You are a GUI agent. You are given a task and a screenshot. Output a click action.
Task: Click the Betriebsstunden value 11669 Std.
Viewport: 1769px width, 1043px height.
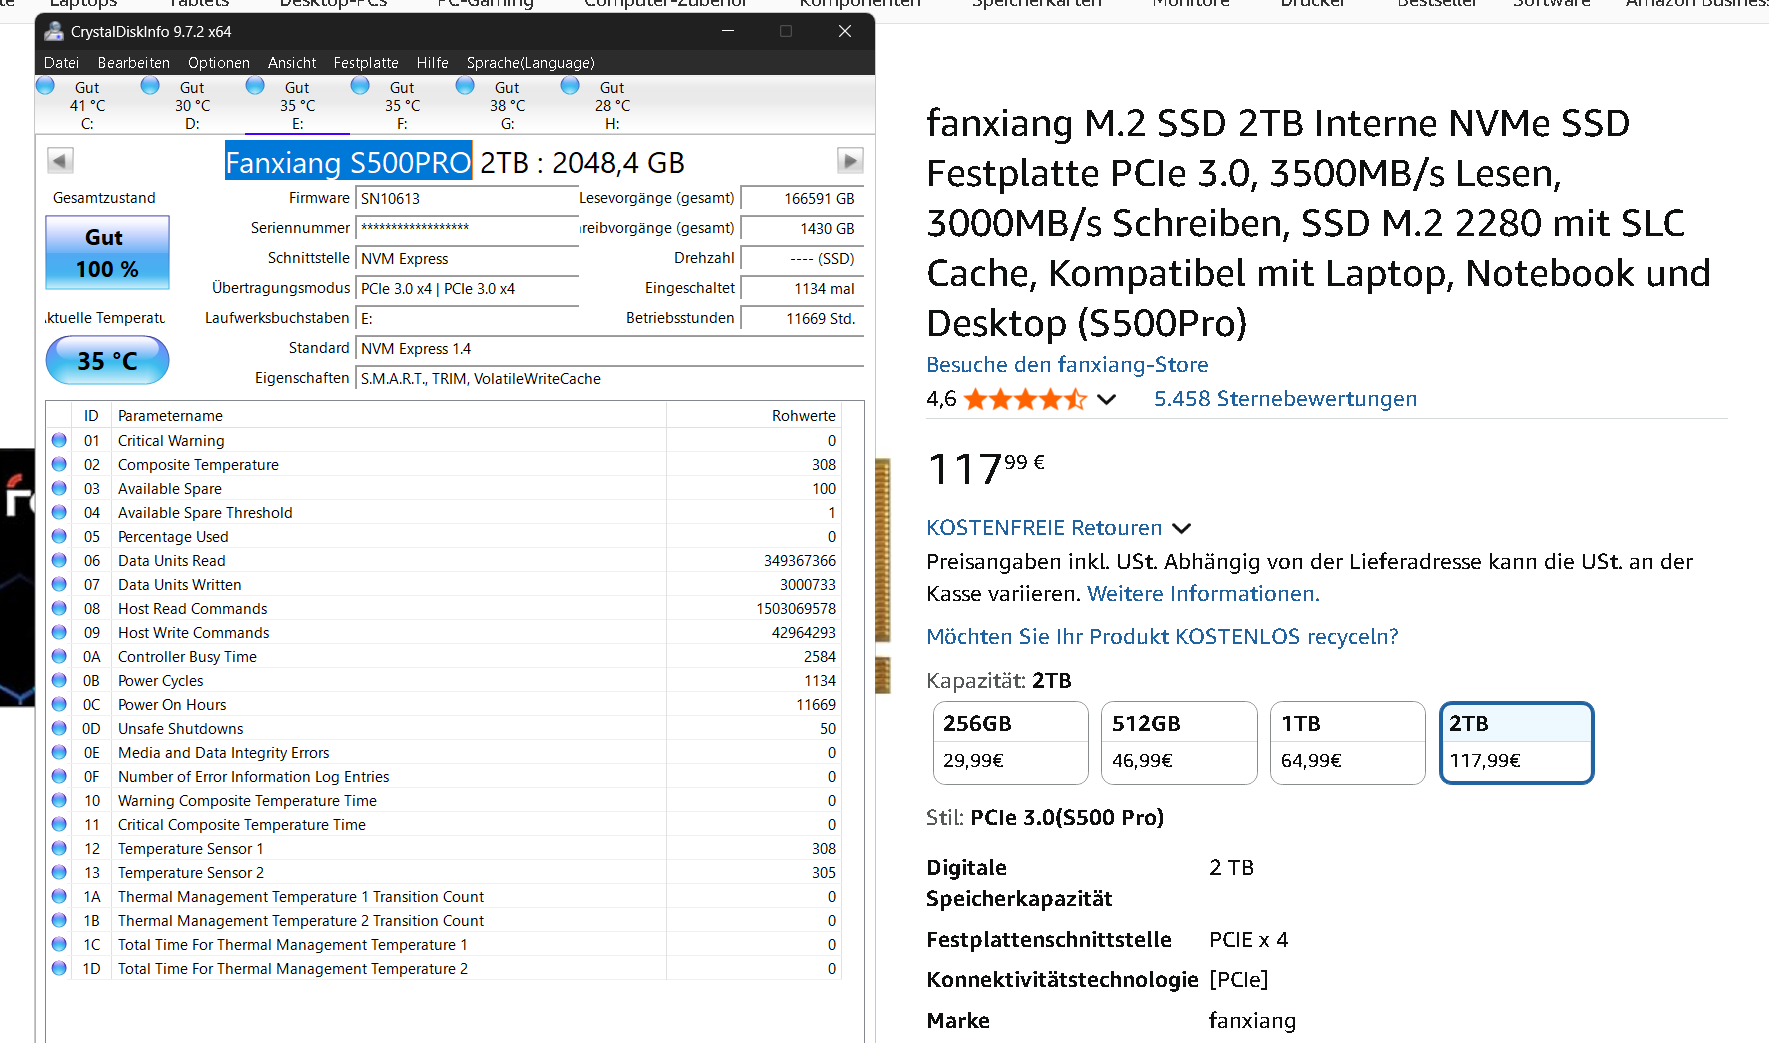coord(802,319)
